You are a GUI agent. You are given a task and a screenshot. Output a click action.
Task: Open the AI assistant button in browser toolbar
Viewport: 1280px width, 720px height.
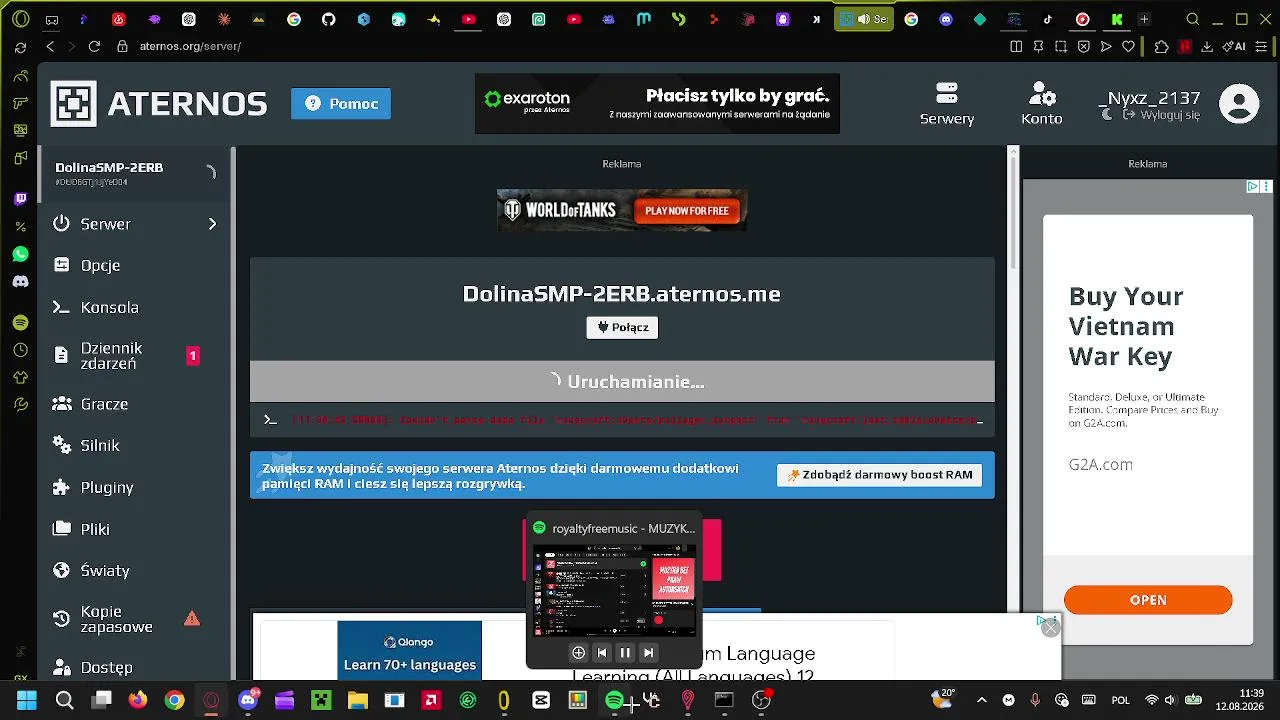(1235, 46)
